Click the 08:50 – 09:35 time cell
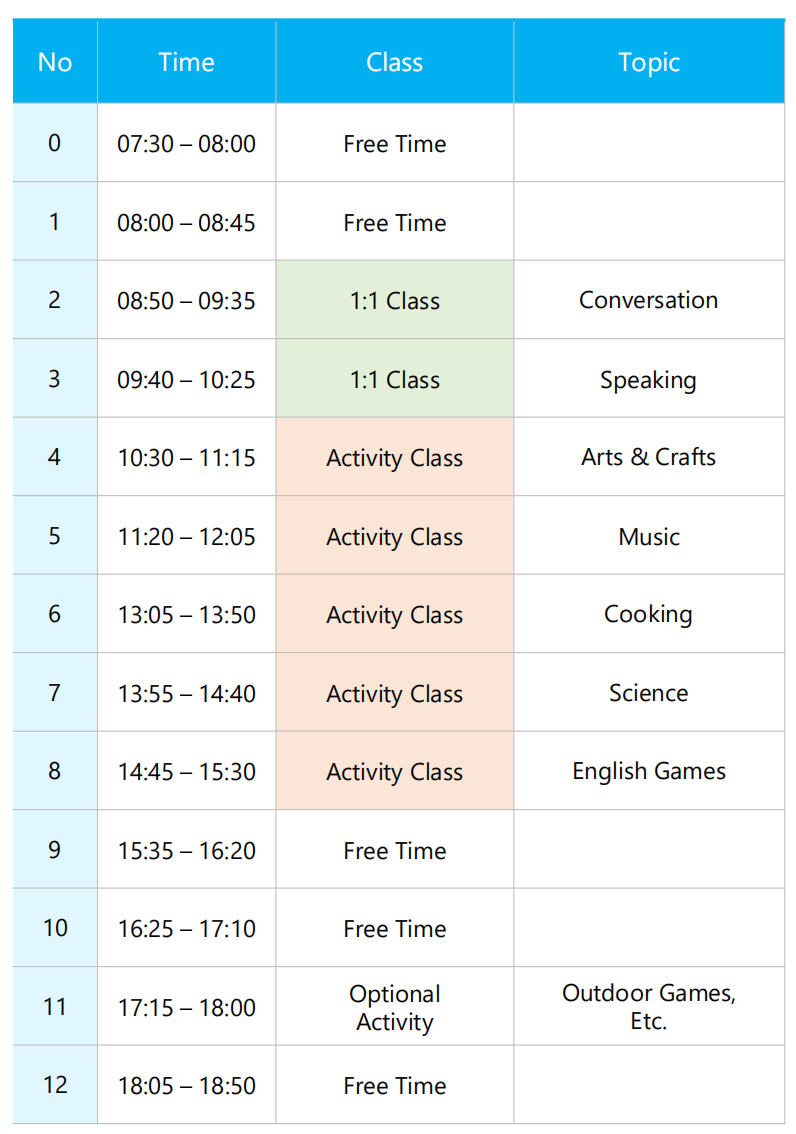The width and height of the screenshot is (796, 1134). pos(187,300)
